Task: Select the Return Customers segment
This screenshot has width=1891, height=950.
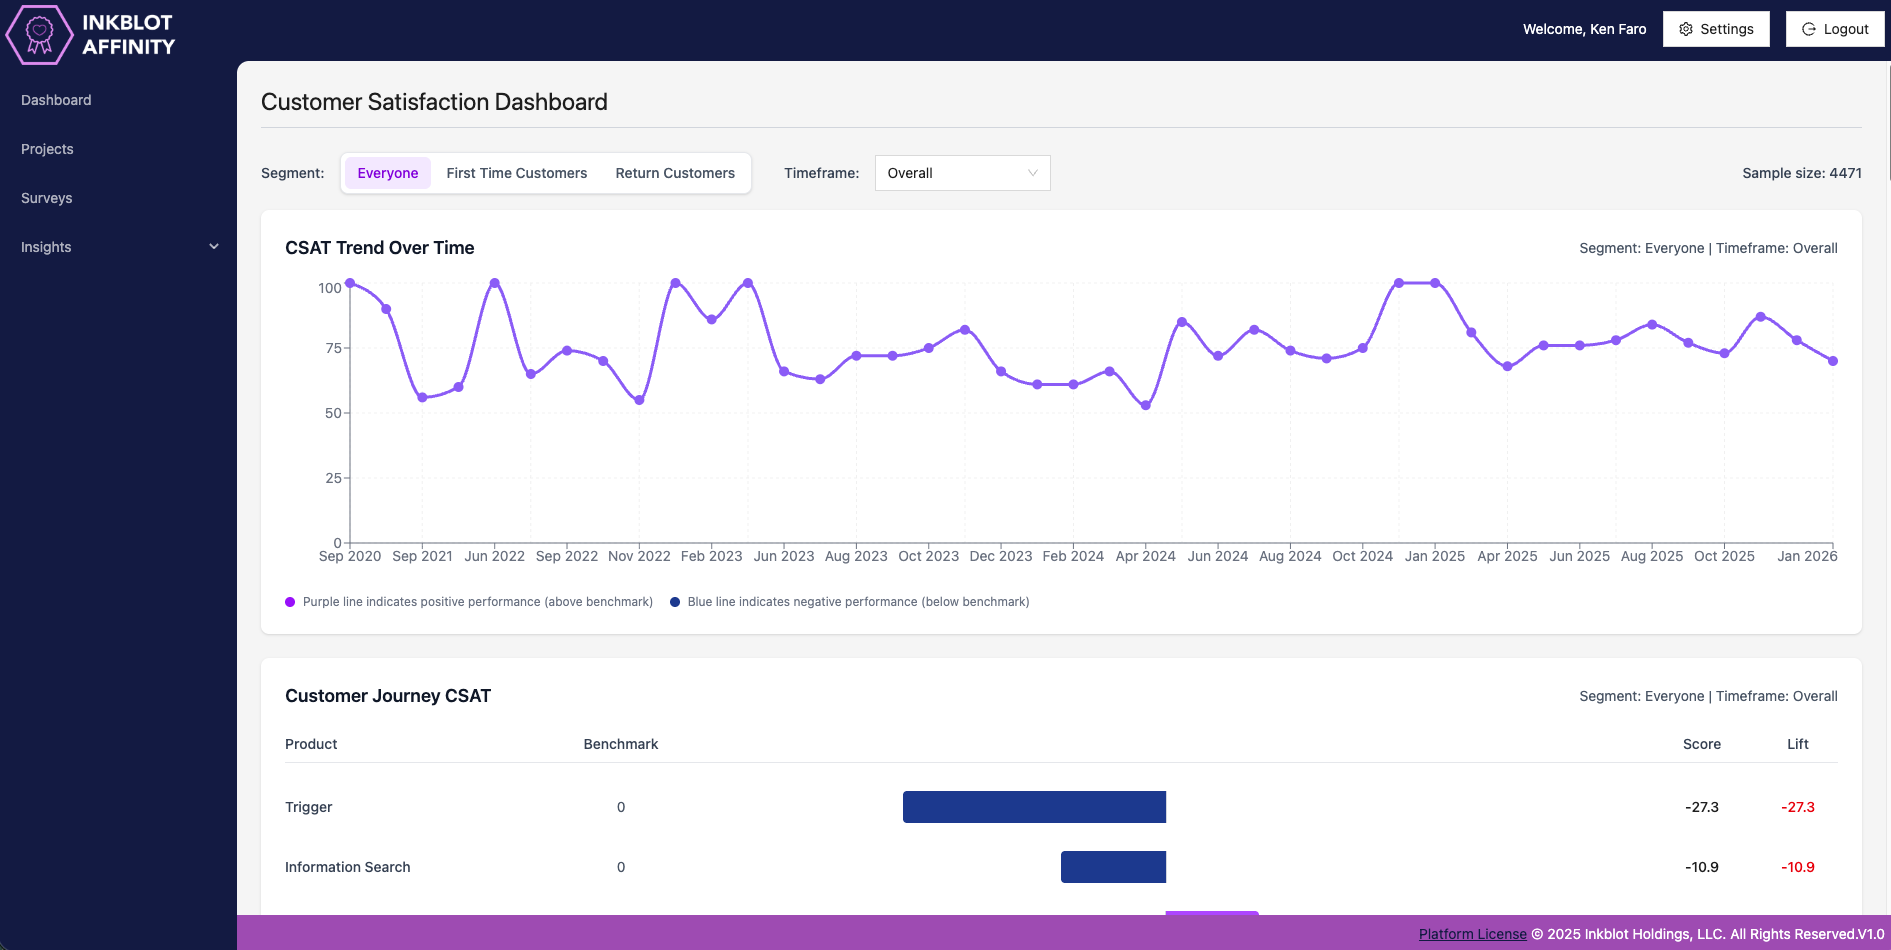Action: point(675,173)
